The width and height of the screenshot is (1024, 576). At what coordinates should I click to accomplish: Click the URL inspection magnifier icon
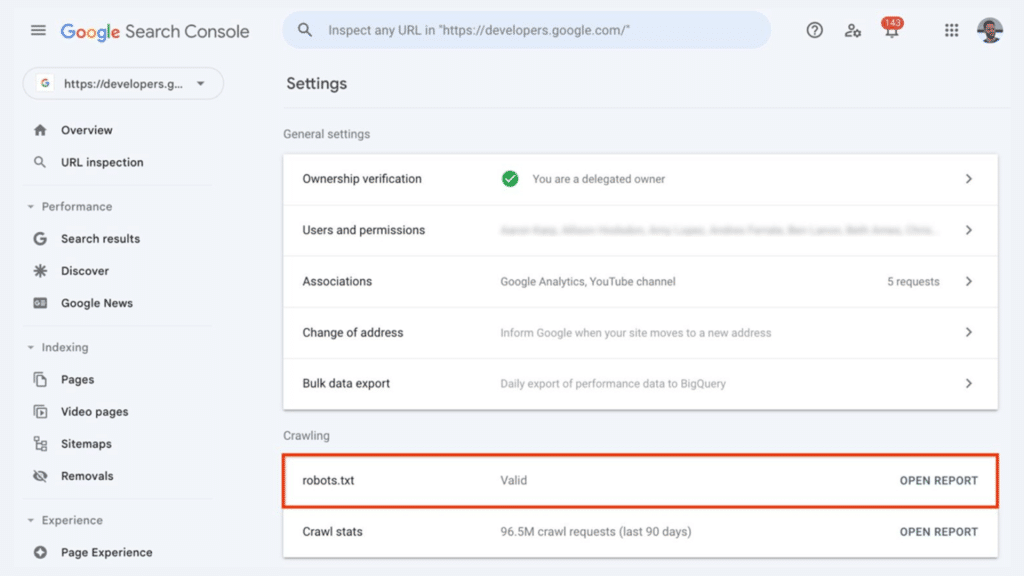coord(40,162)
